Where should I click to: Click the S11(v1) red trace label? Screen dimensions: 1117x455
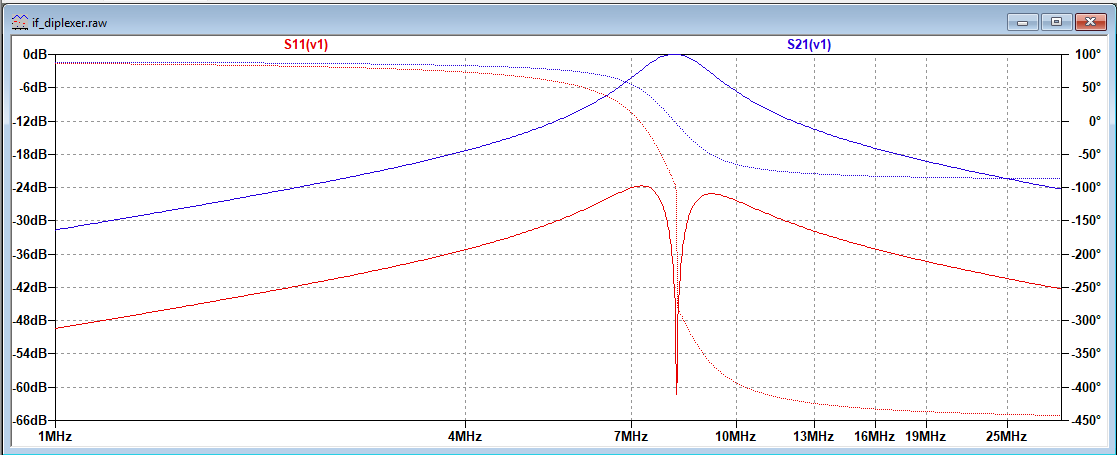(306, 44)
